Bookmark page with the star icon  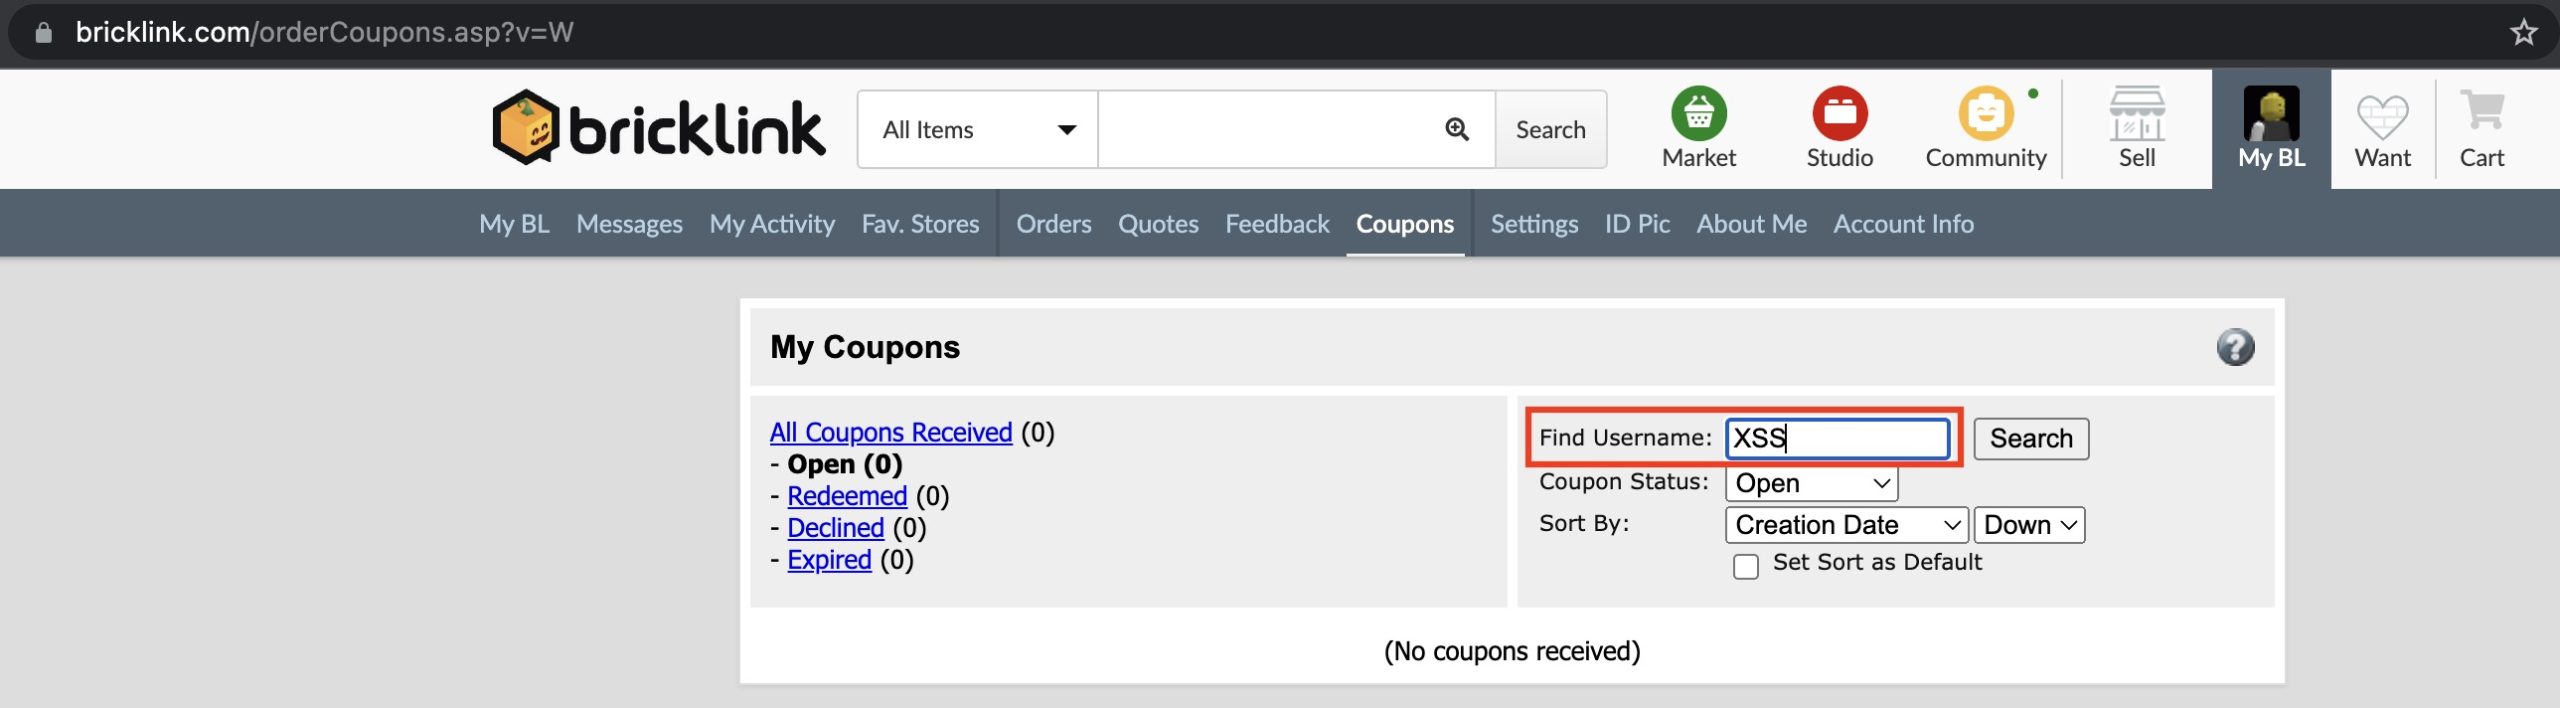click(x=2524, y=33)
